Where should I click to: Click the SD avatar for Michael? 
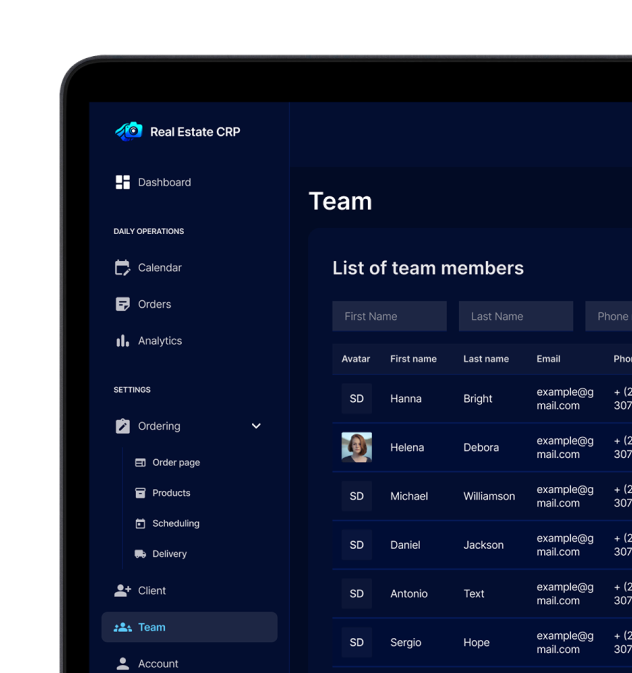click(x=357, y=496)
